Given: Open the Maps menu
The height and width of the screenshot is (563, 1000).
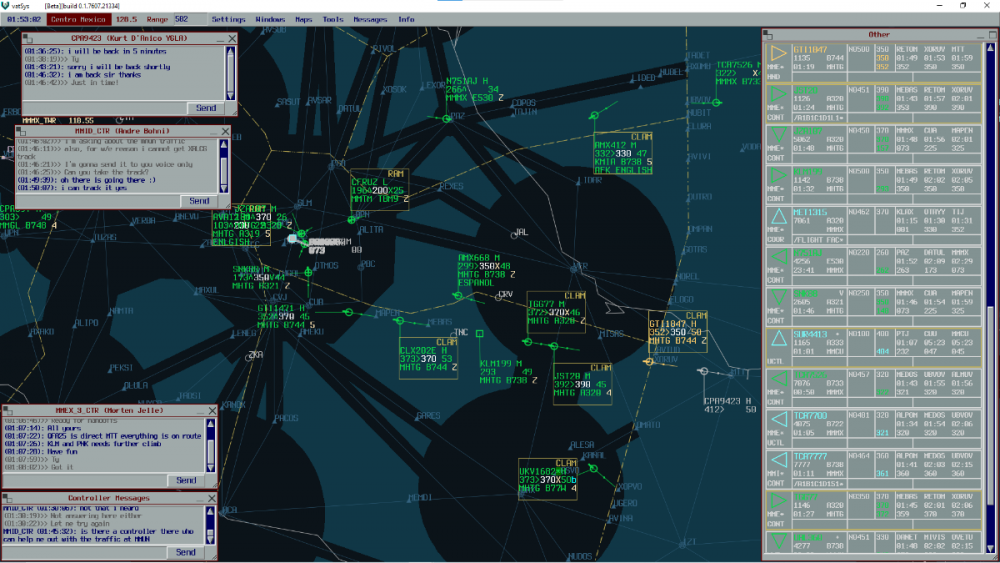Looking at the screenshot, I should click(x=303, y=19).
